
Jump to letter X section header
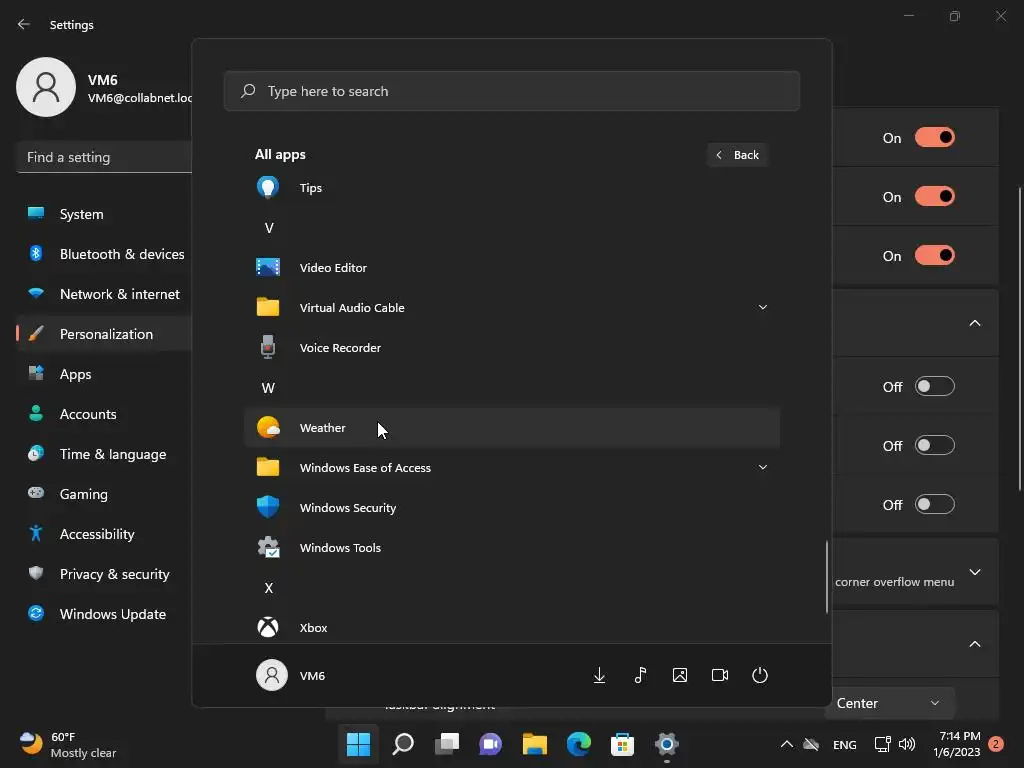click(268, 588)
